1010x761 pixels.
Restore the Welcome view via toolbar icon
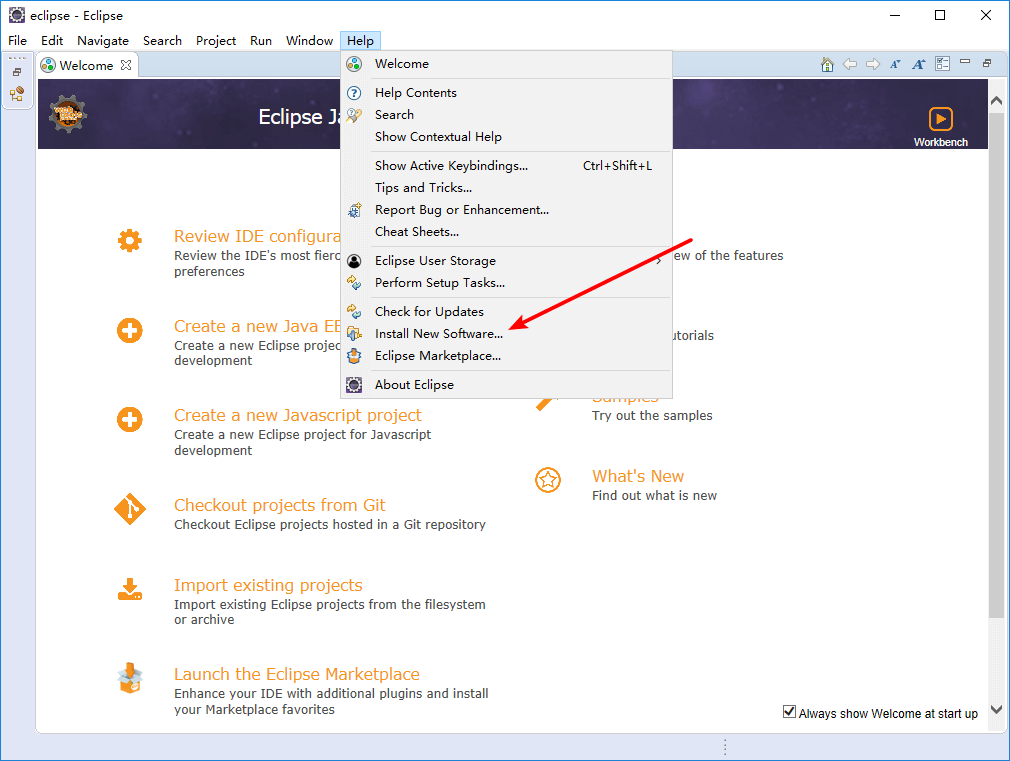point(987,63)
